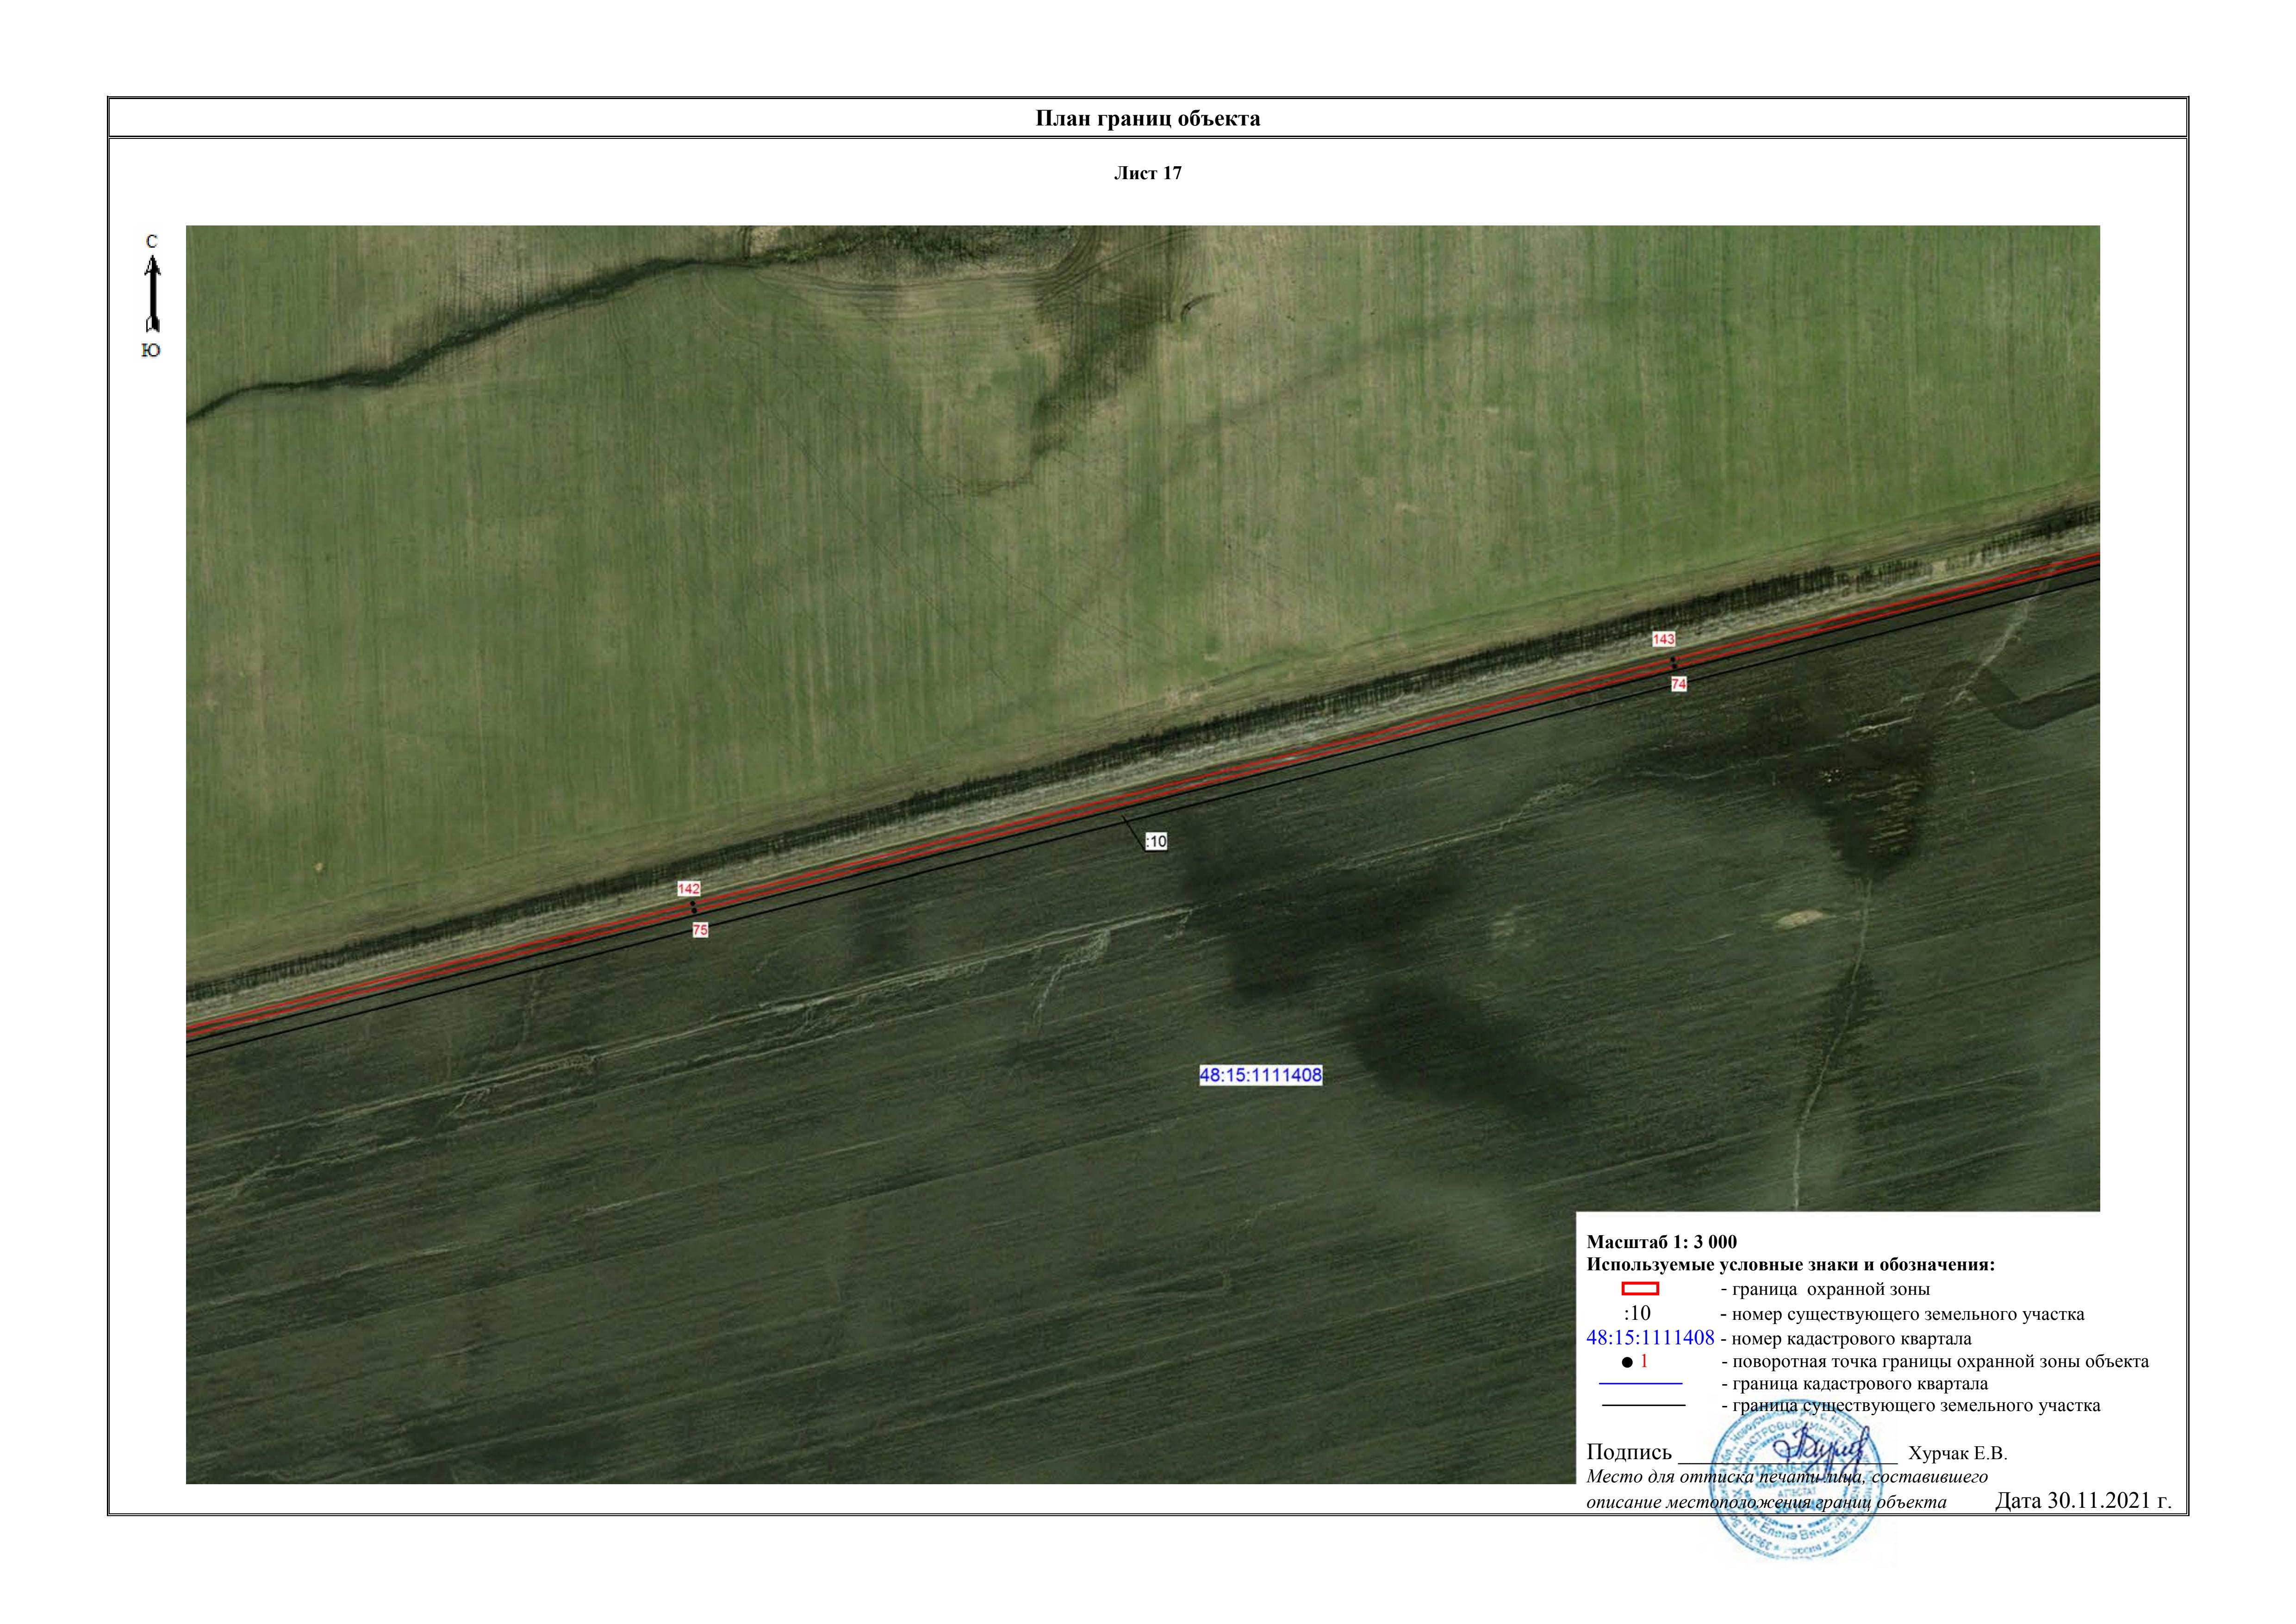Click the turning point dot near 143
The width and height of the screenshot is (2296, 1624).
pos(1673,660)
